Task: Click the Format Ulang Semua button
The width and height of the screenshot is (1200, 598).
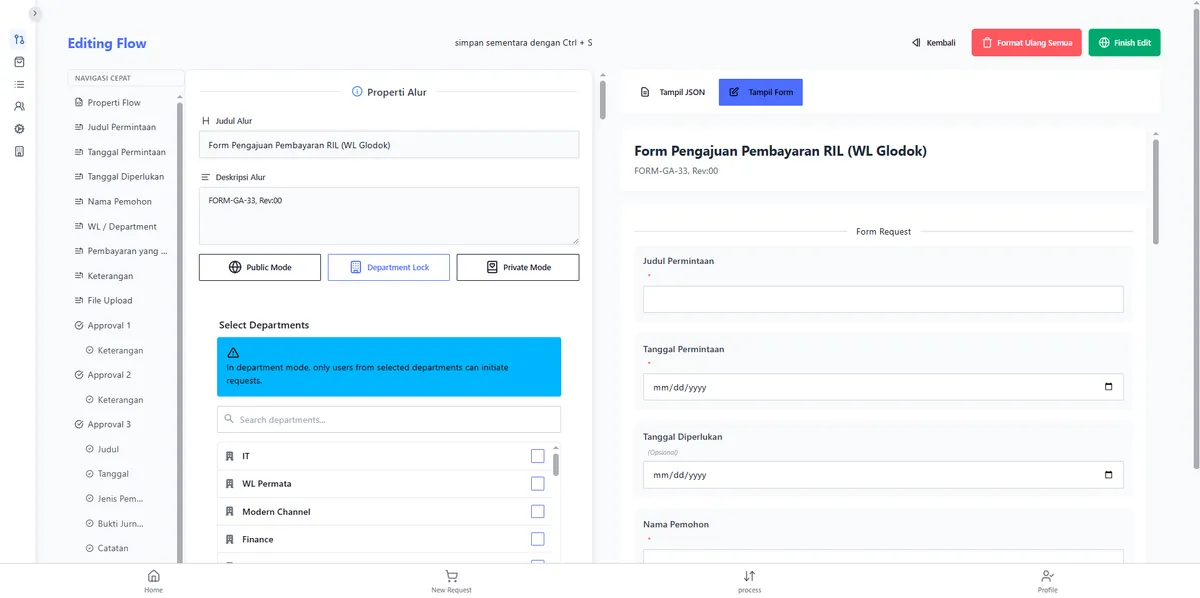Action: [x=1026, y=43]
